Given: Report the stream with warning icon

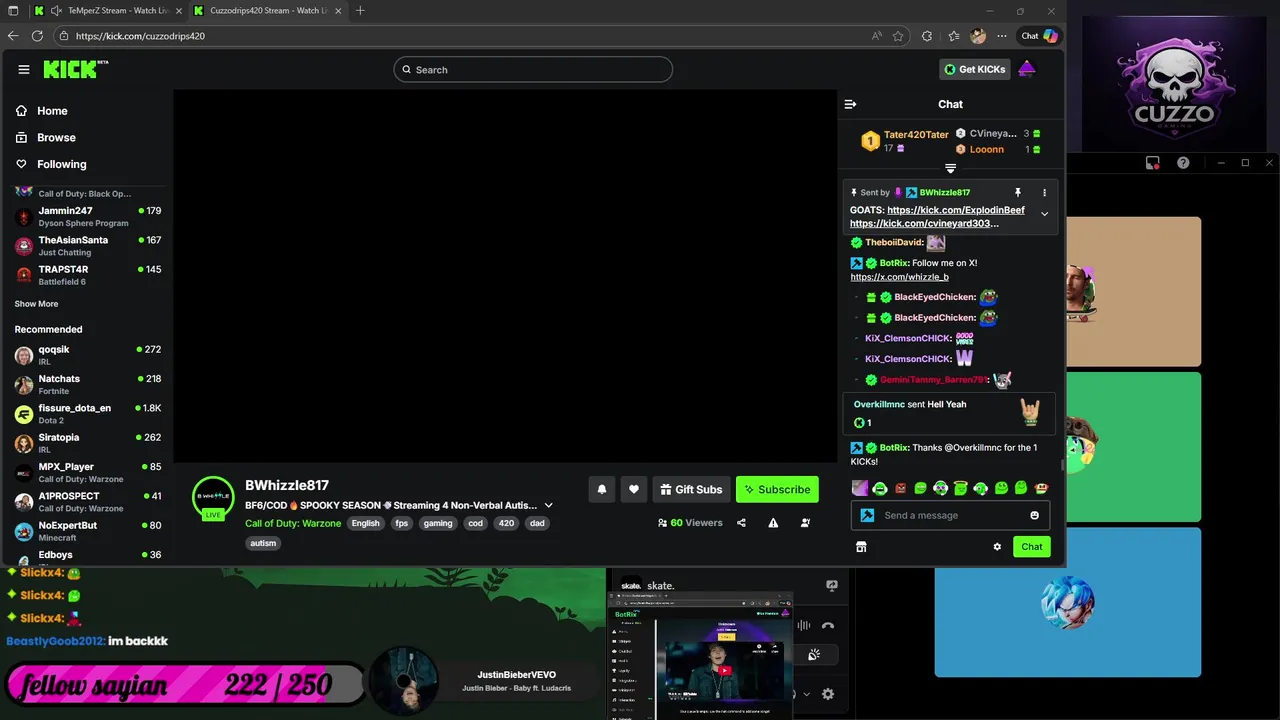Looking at the screenshot, I should (773, 522).
